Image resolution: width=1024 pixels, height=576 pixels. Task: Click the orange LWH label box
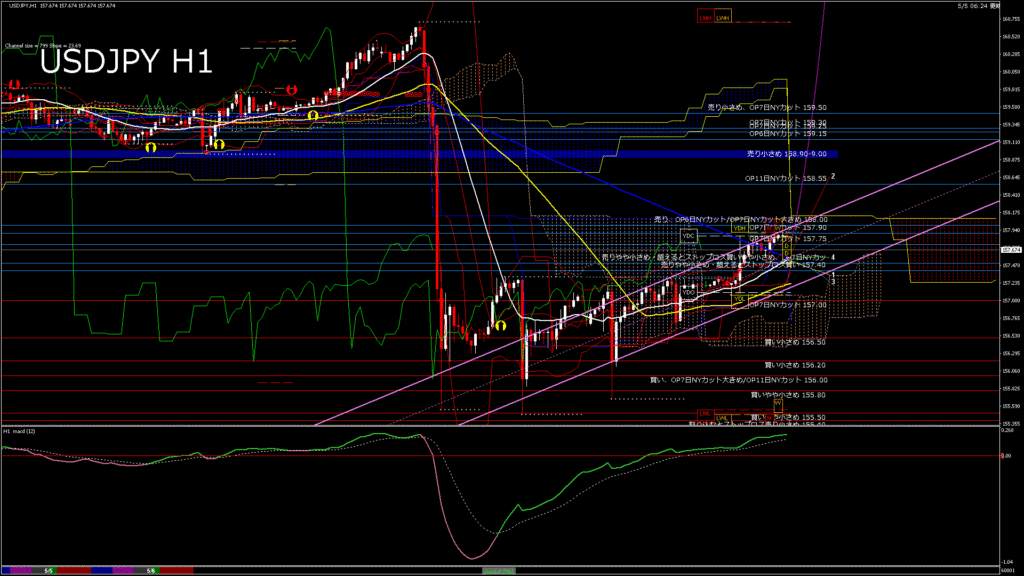point(722,18)
